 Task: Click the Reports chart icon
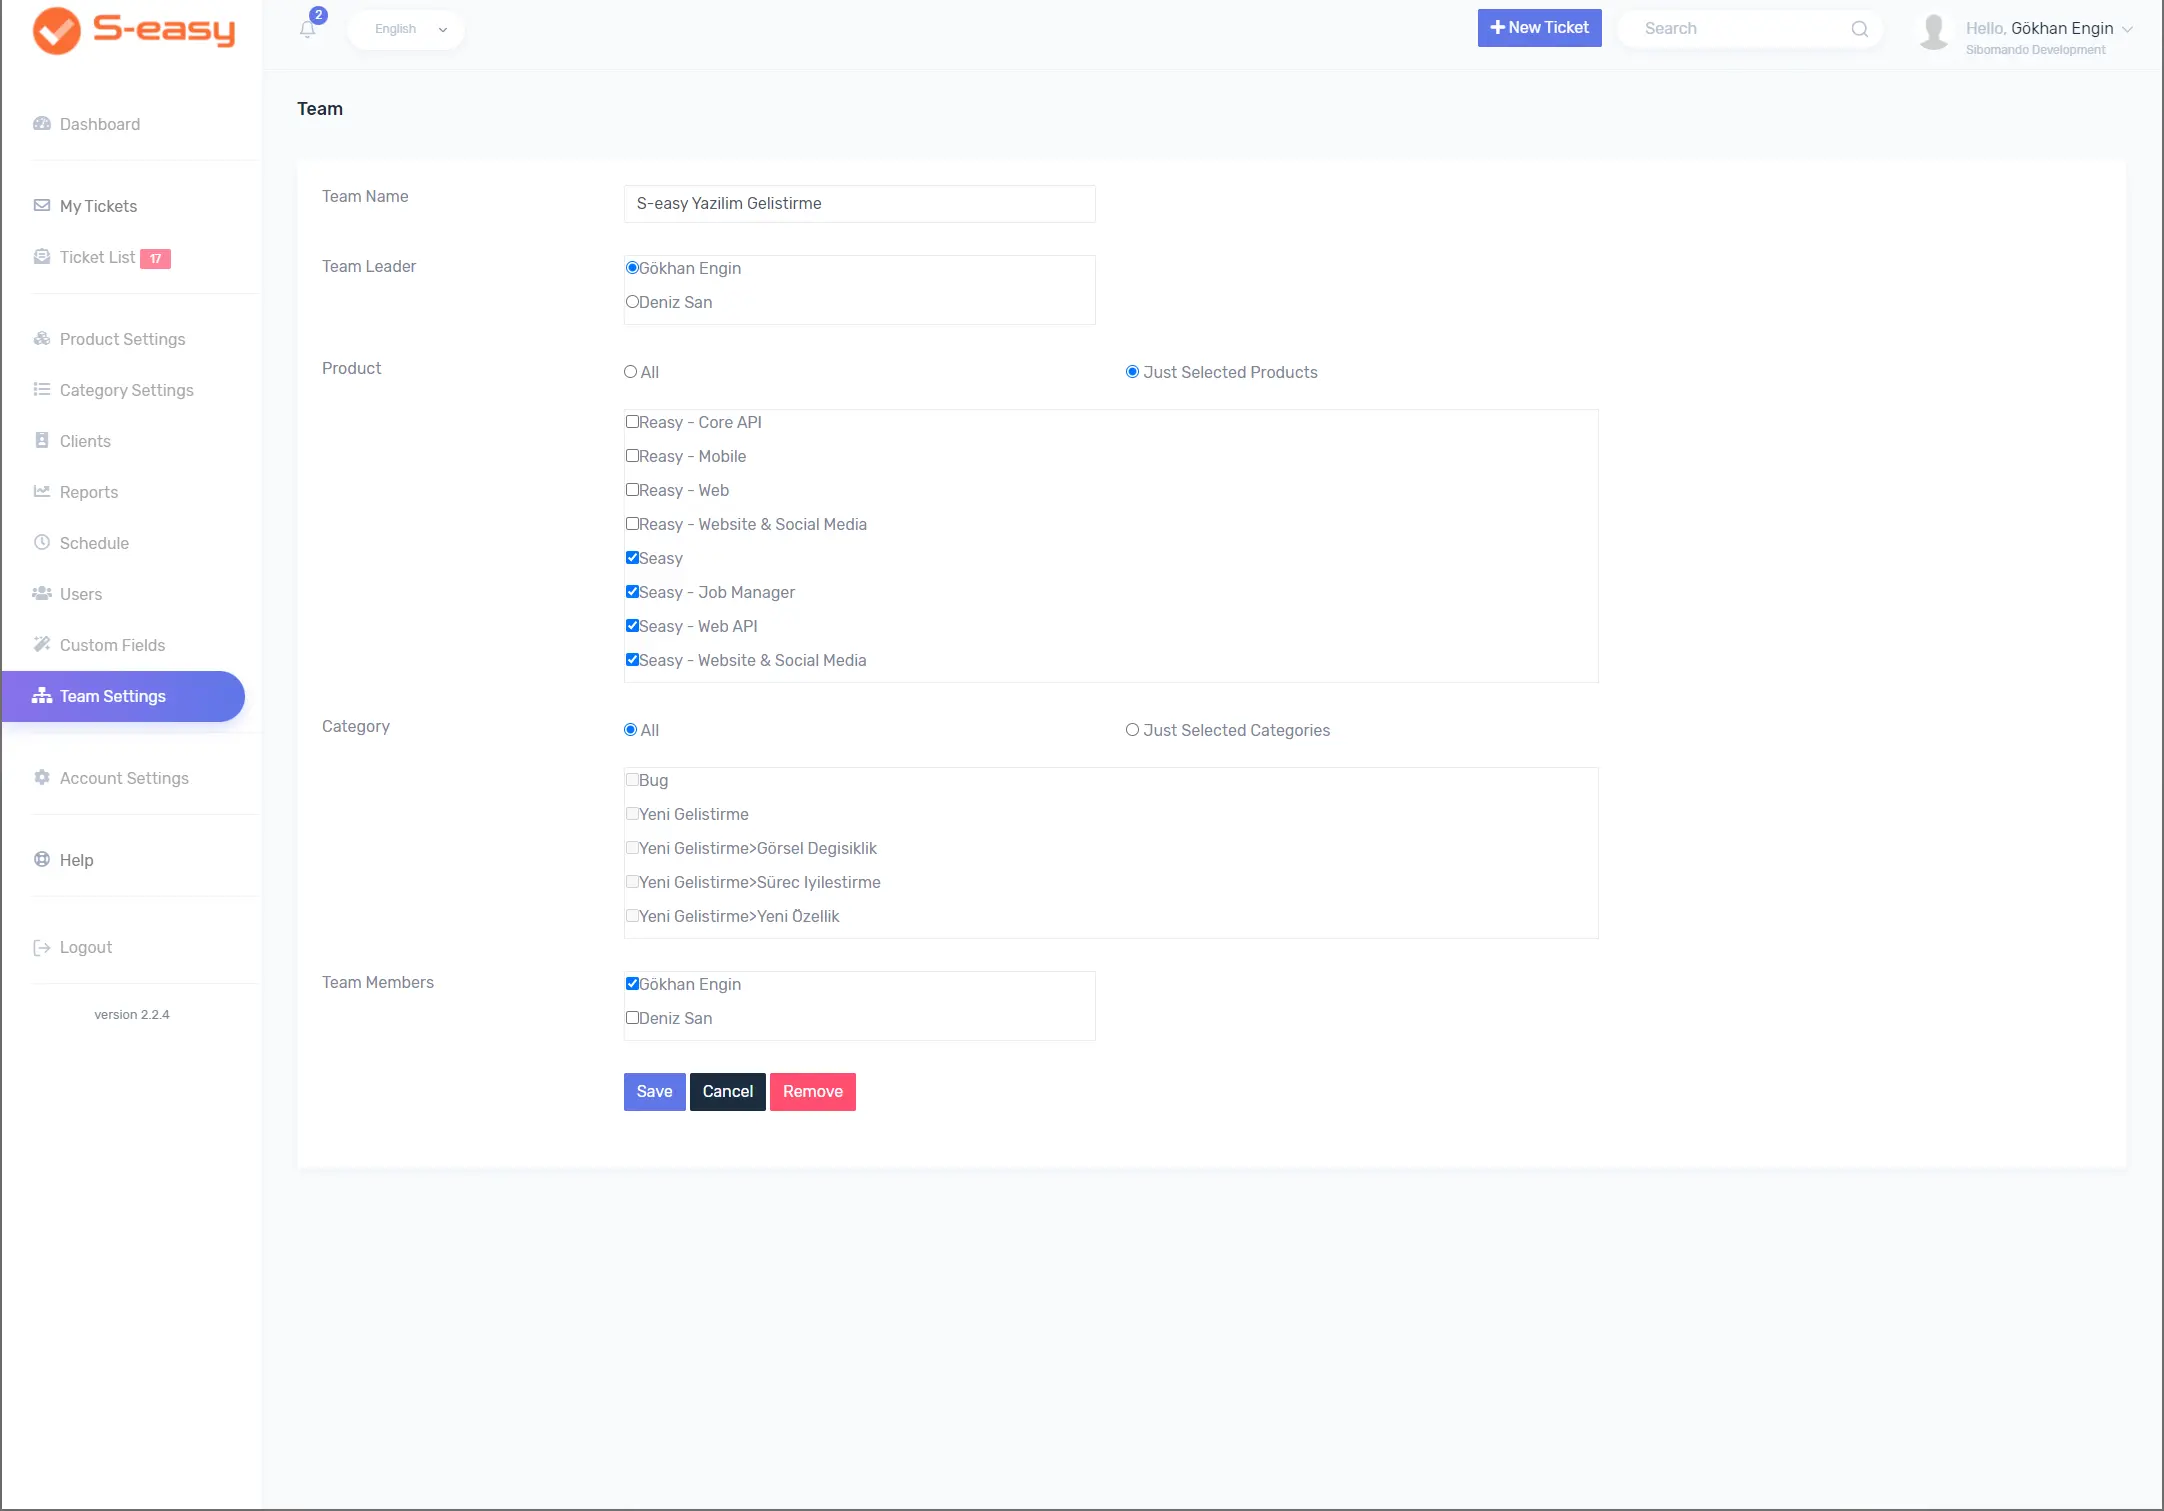point(42,492)
